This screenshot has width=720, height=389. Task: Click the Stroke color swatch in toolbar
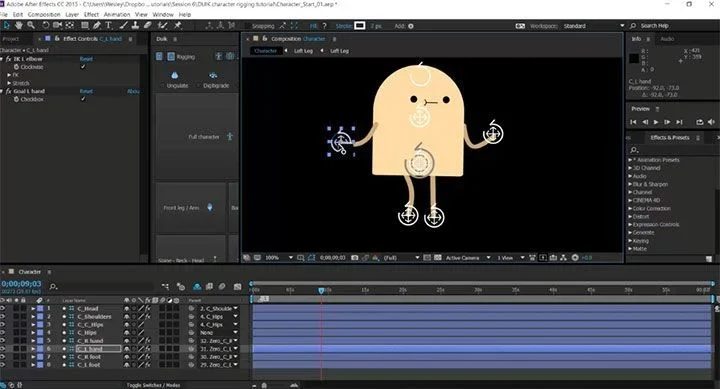(360, 26)
